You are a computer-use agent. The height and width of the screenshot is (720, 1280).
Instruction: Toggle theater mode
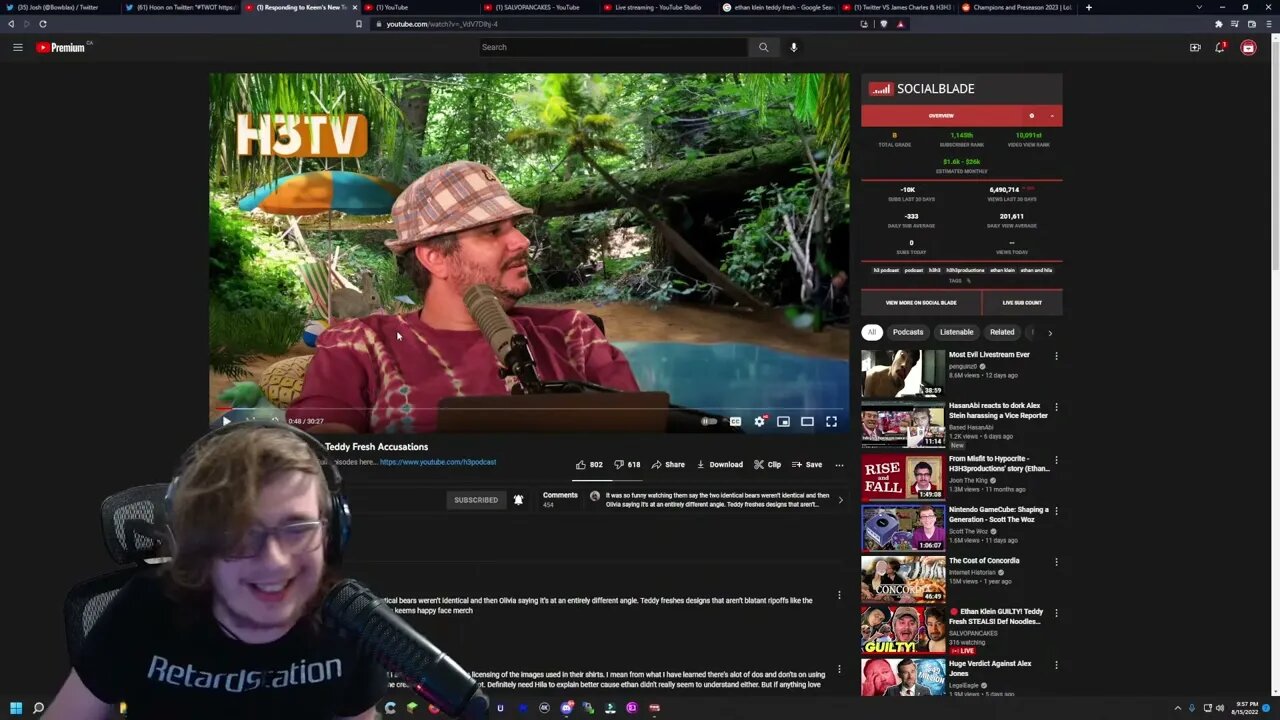pos(807,421)
